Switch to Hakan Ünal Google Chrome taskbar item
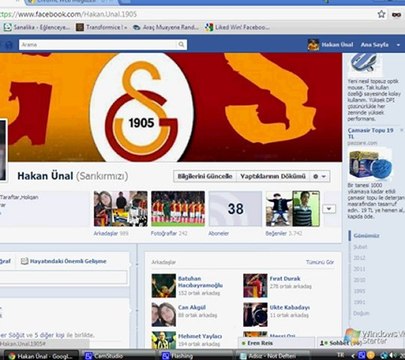405x360 pixels. point(43,356)
